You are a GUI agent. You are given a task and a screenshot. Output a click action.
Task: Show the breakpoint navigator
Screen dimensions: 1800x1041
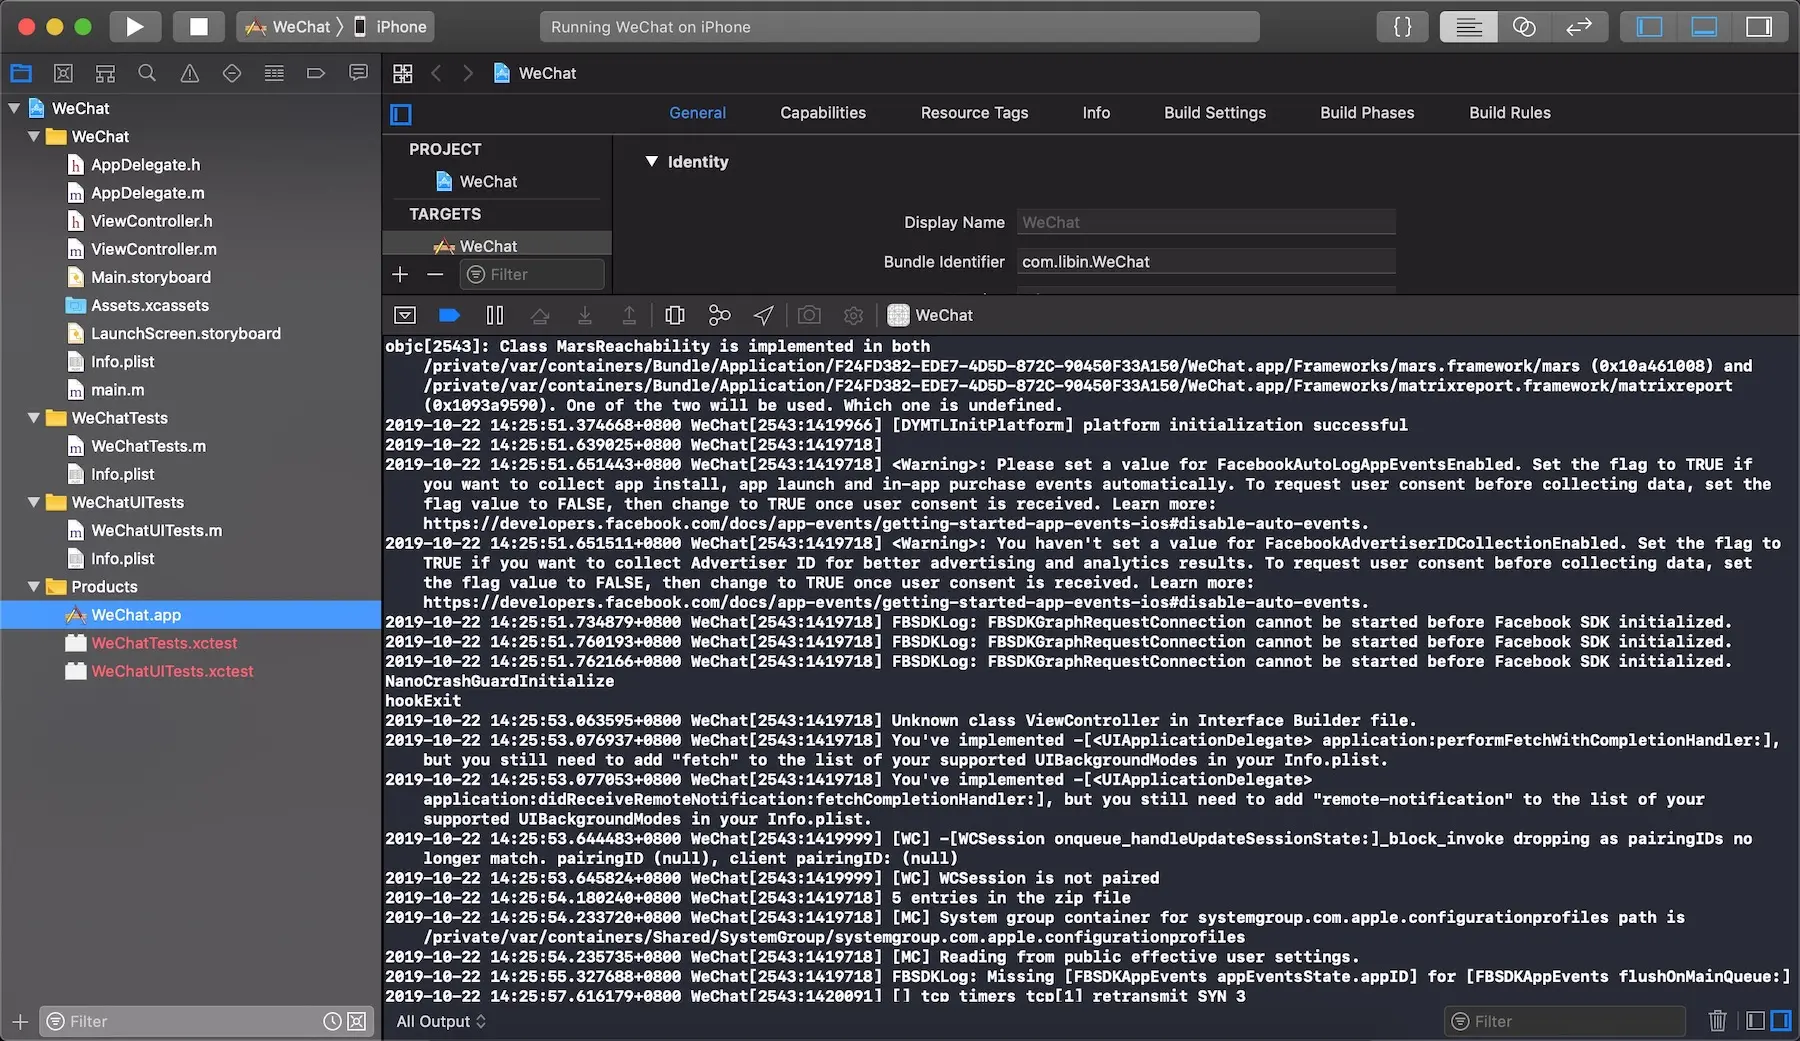(x=316, y=73)
